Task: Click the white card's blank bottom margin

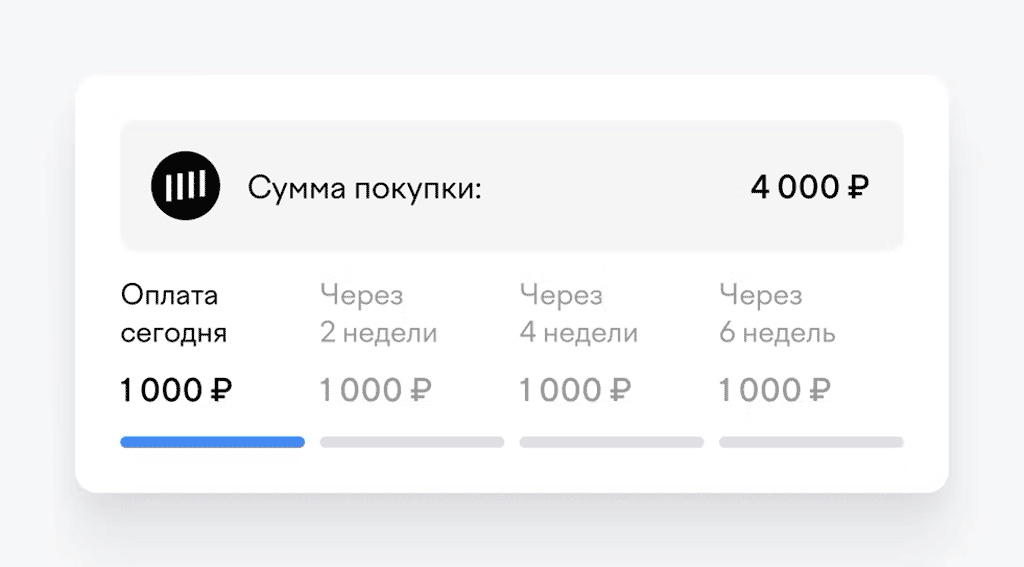Action: 511,471
